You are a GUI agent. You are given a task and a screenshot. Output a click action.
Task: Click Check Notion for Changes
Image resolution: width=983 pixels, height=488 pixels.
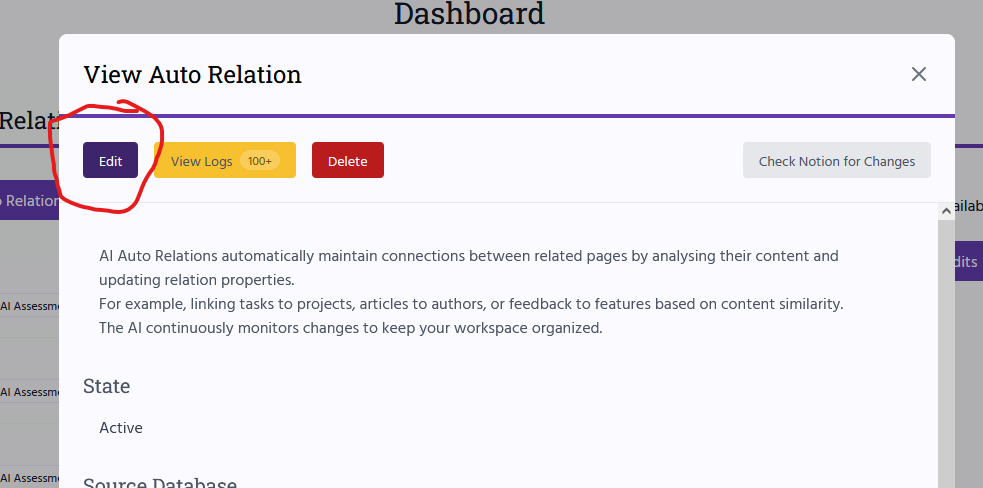837,161
